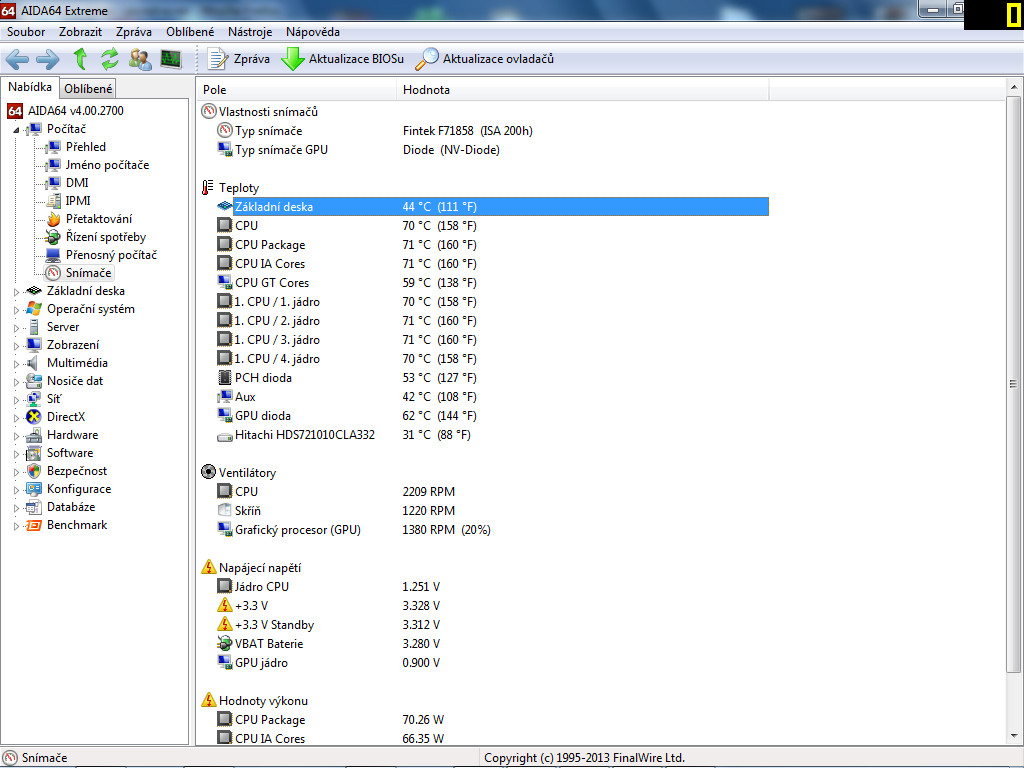Select the Hitachi HDS721010CLA332 drive row
The height and width of the screenshot is (768, 1024).
coord(492,434)
